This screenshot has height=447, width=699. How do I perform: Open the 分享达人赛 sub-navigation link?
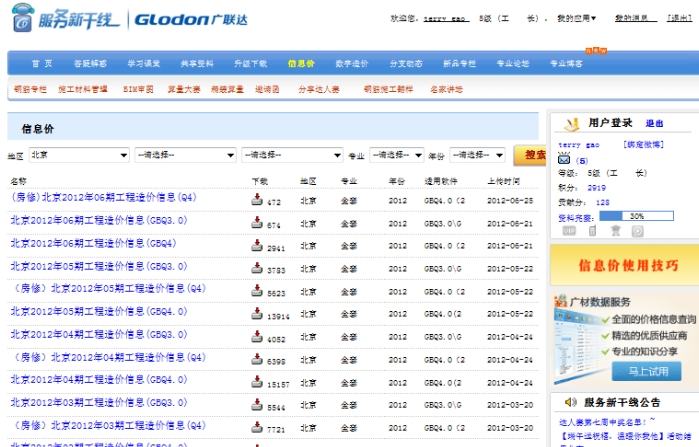(319, 89)
